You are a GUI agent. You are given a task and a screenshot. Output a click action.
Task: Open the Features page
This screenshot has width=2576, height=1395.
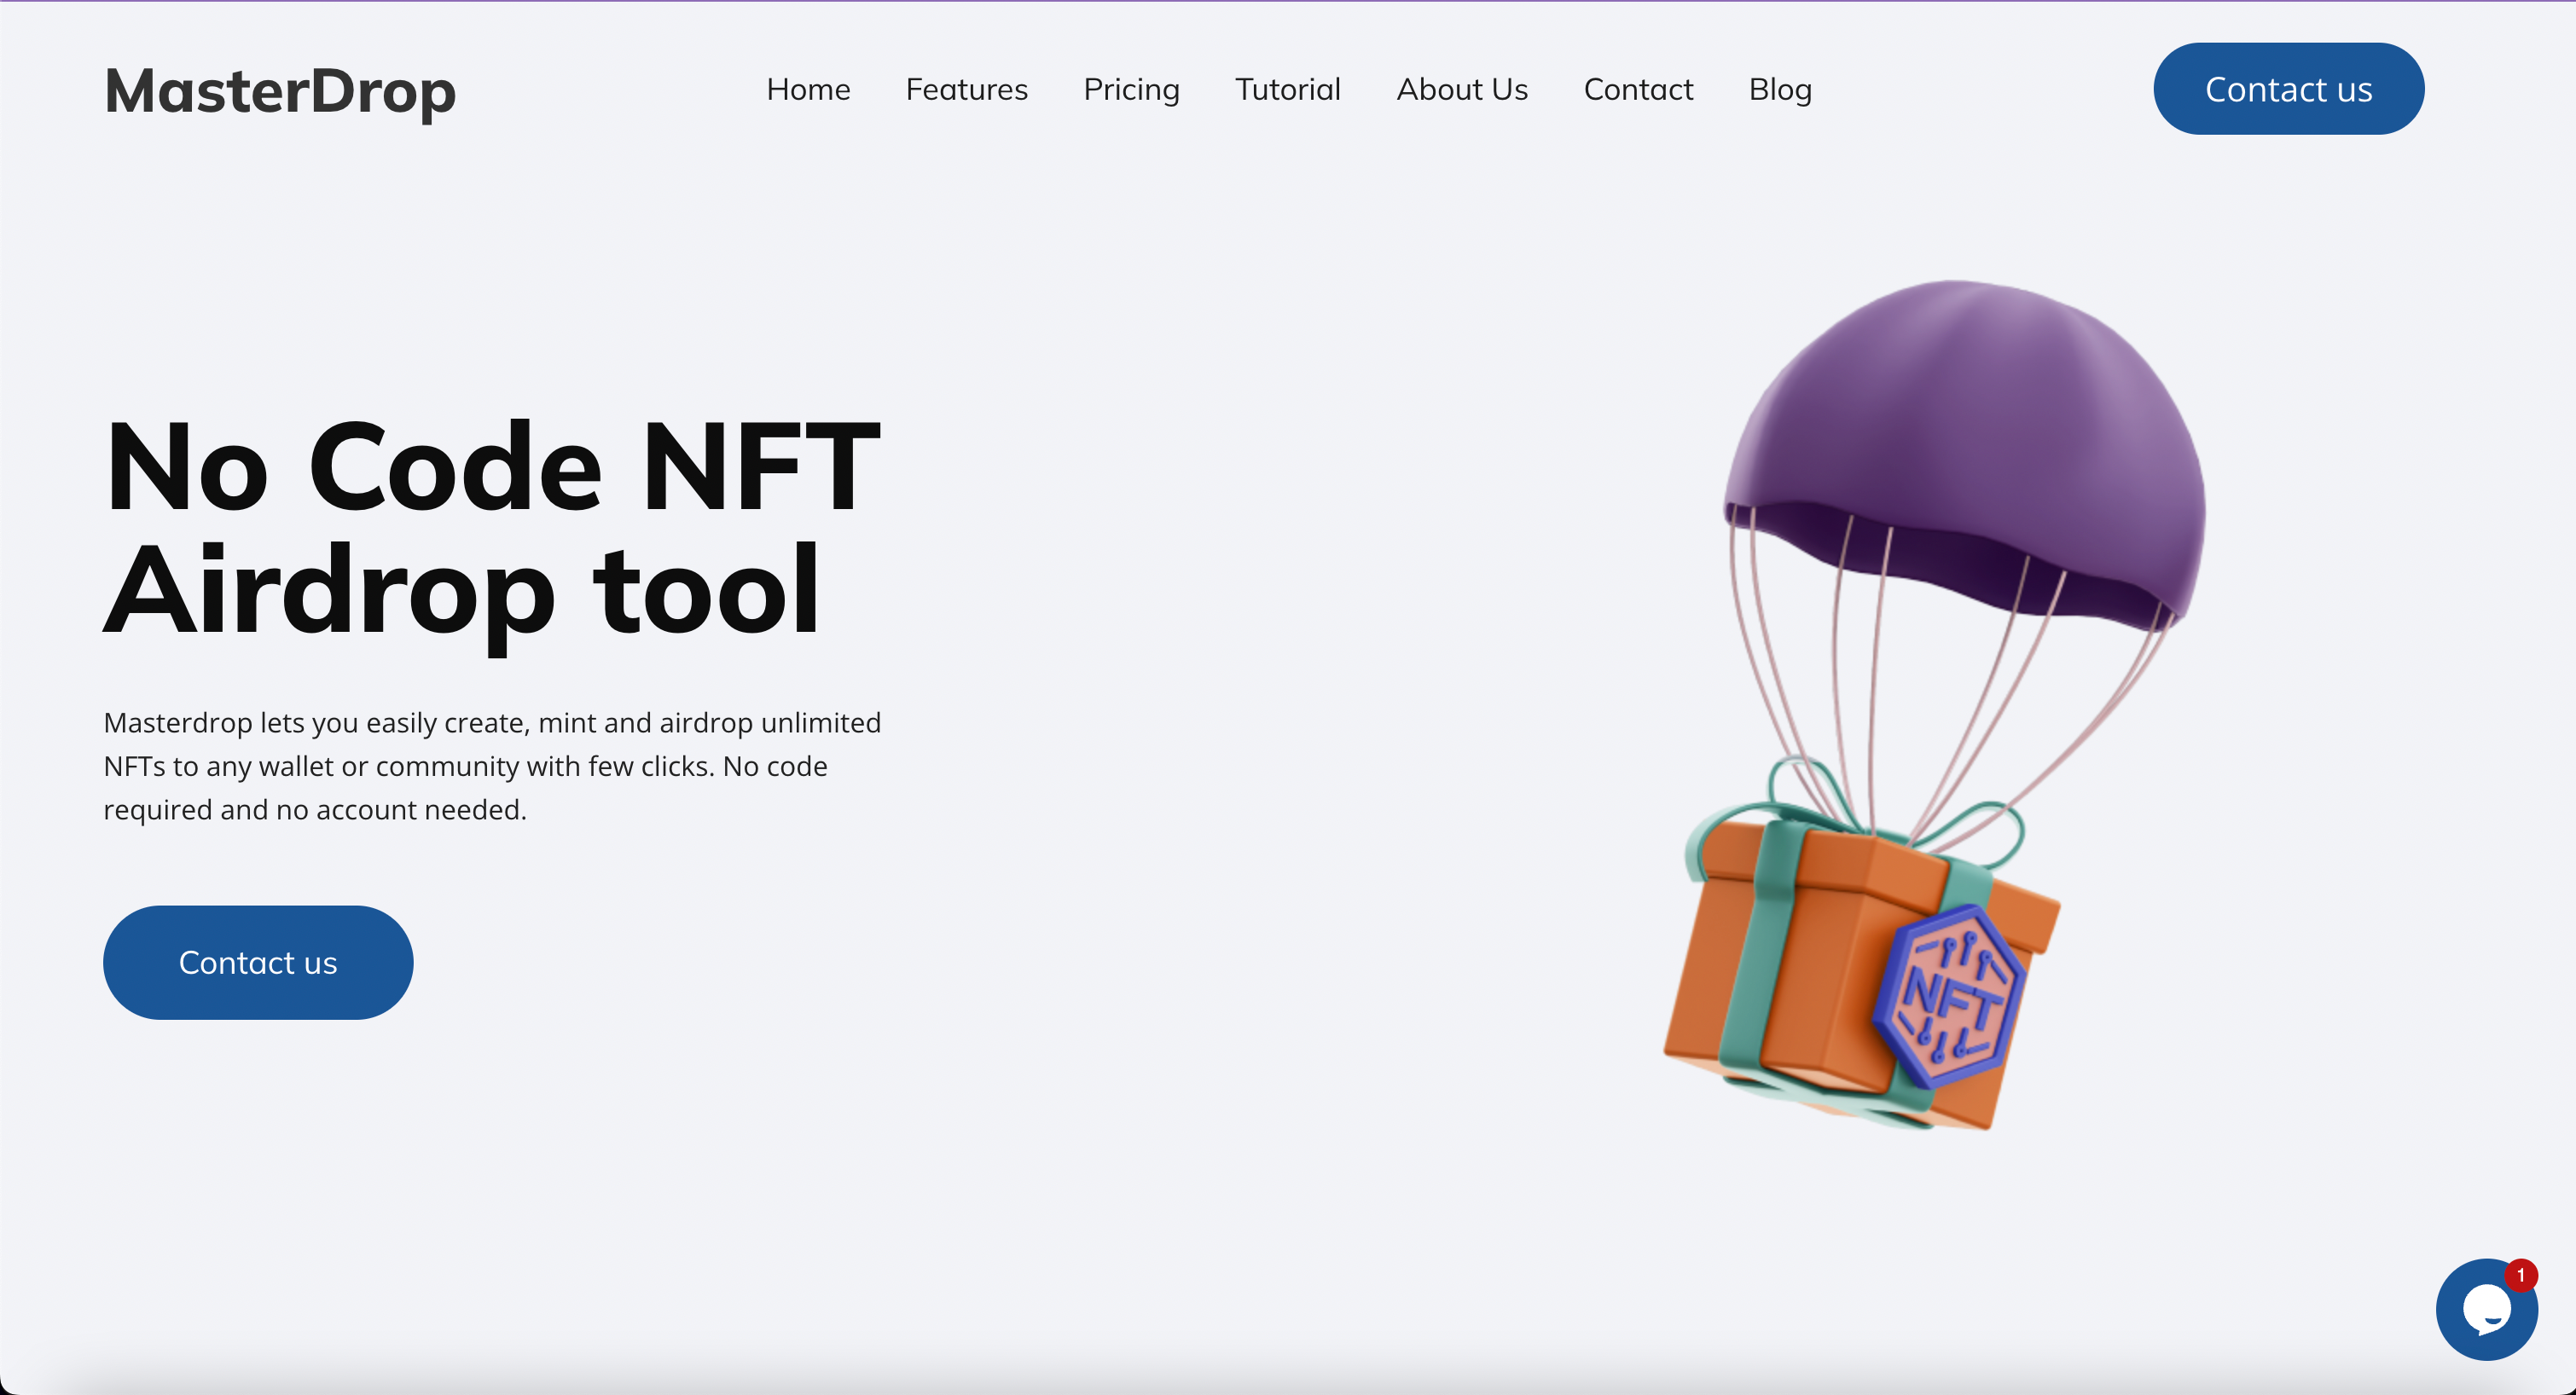coord(966,89)
